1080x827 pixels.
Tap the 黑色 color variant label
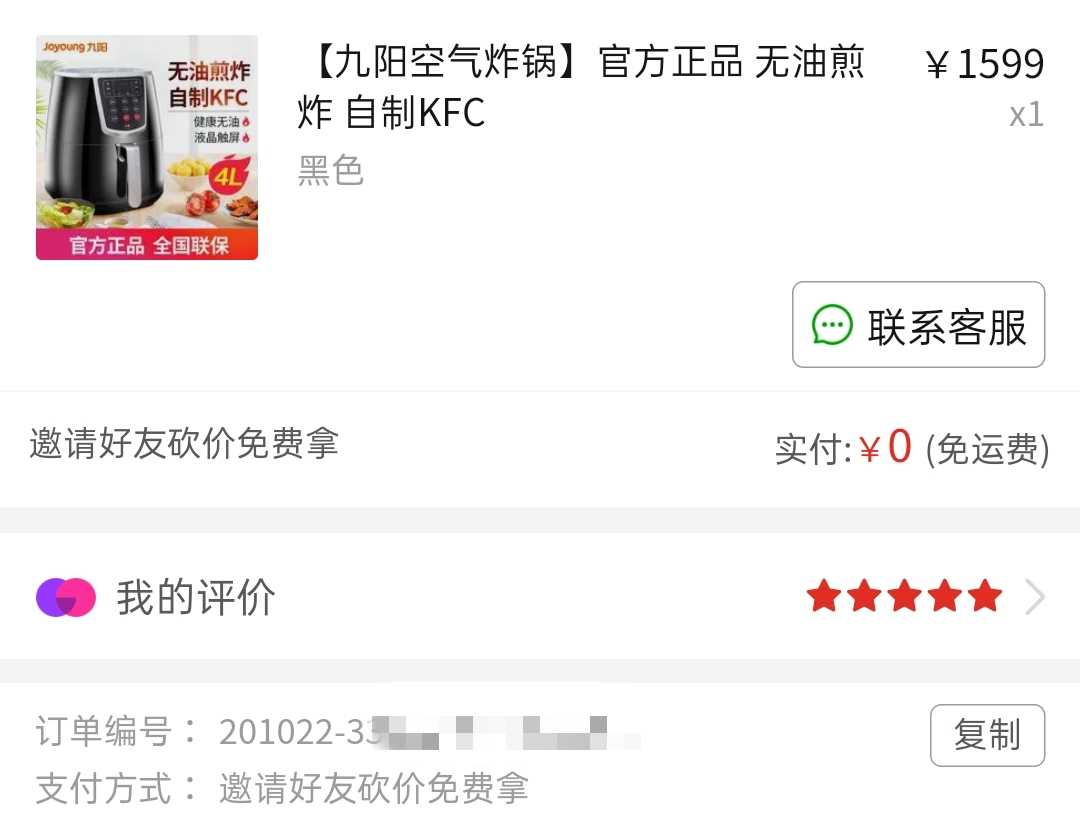[x=330, y=170]
